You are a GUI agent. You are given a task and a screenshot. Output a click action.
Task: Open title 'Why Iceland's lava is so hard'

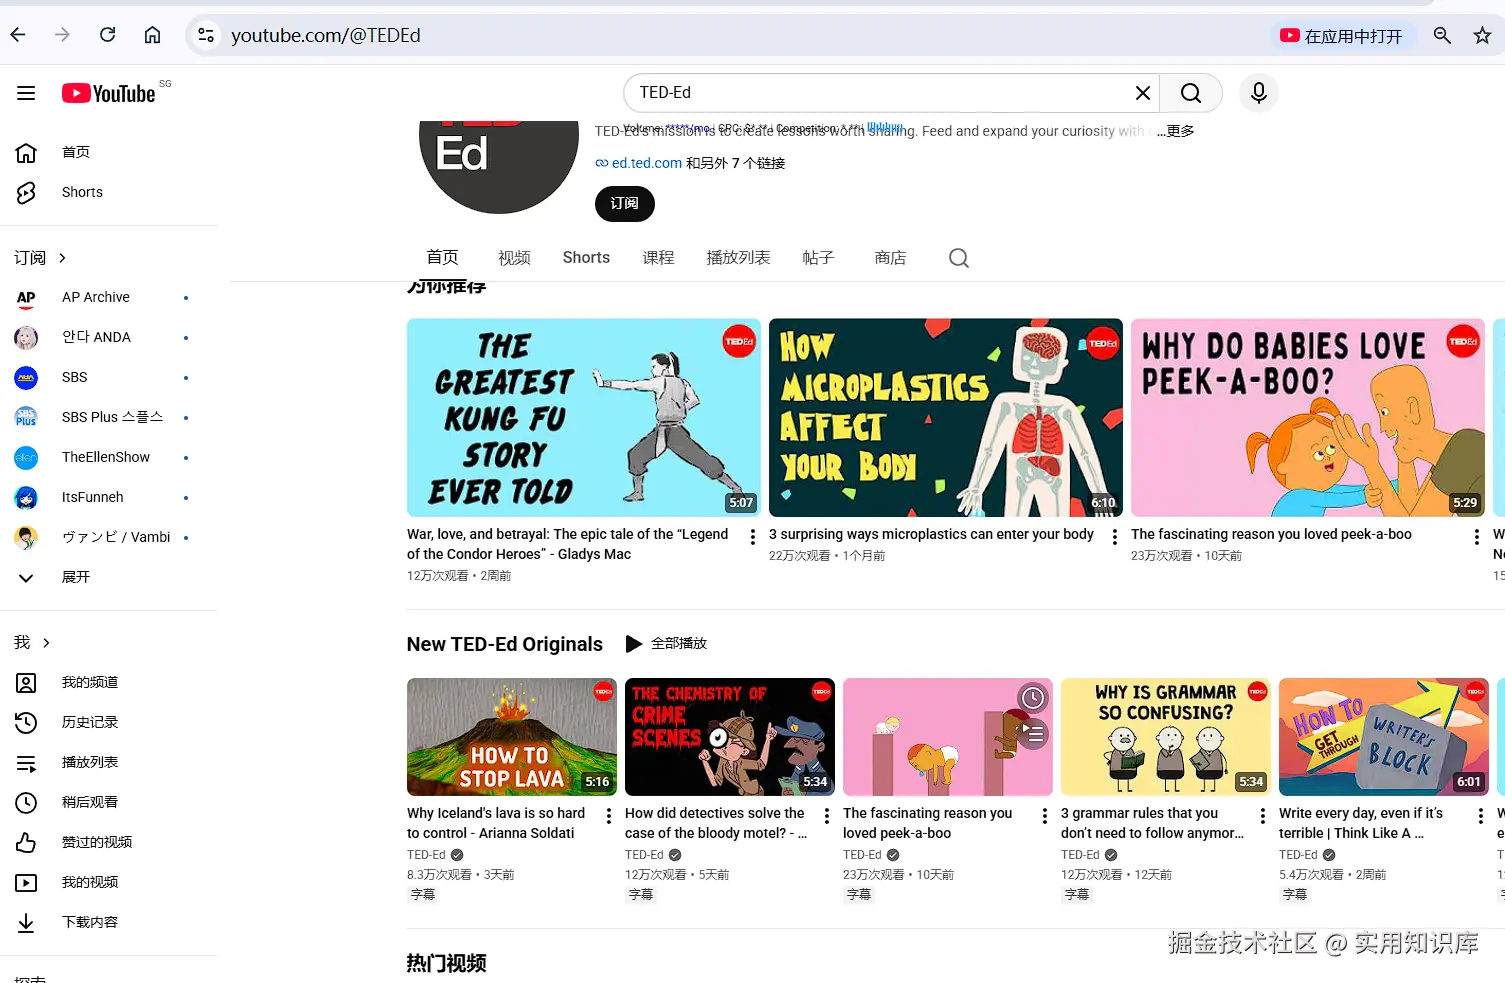pyautogui.click(x=496, y=823)
